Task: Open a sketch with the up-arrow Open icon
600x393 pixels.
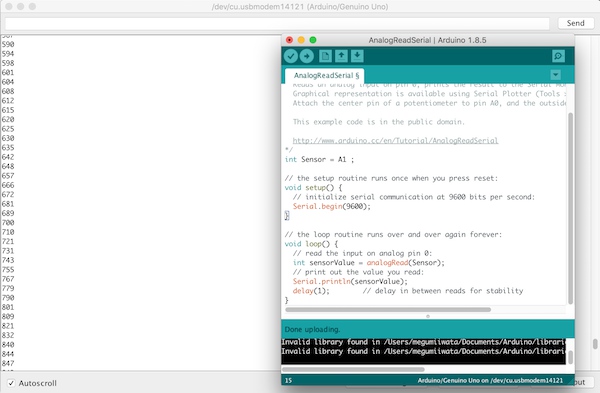Action: pyautogui.click(x=341, y=56)
